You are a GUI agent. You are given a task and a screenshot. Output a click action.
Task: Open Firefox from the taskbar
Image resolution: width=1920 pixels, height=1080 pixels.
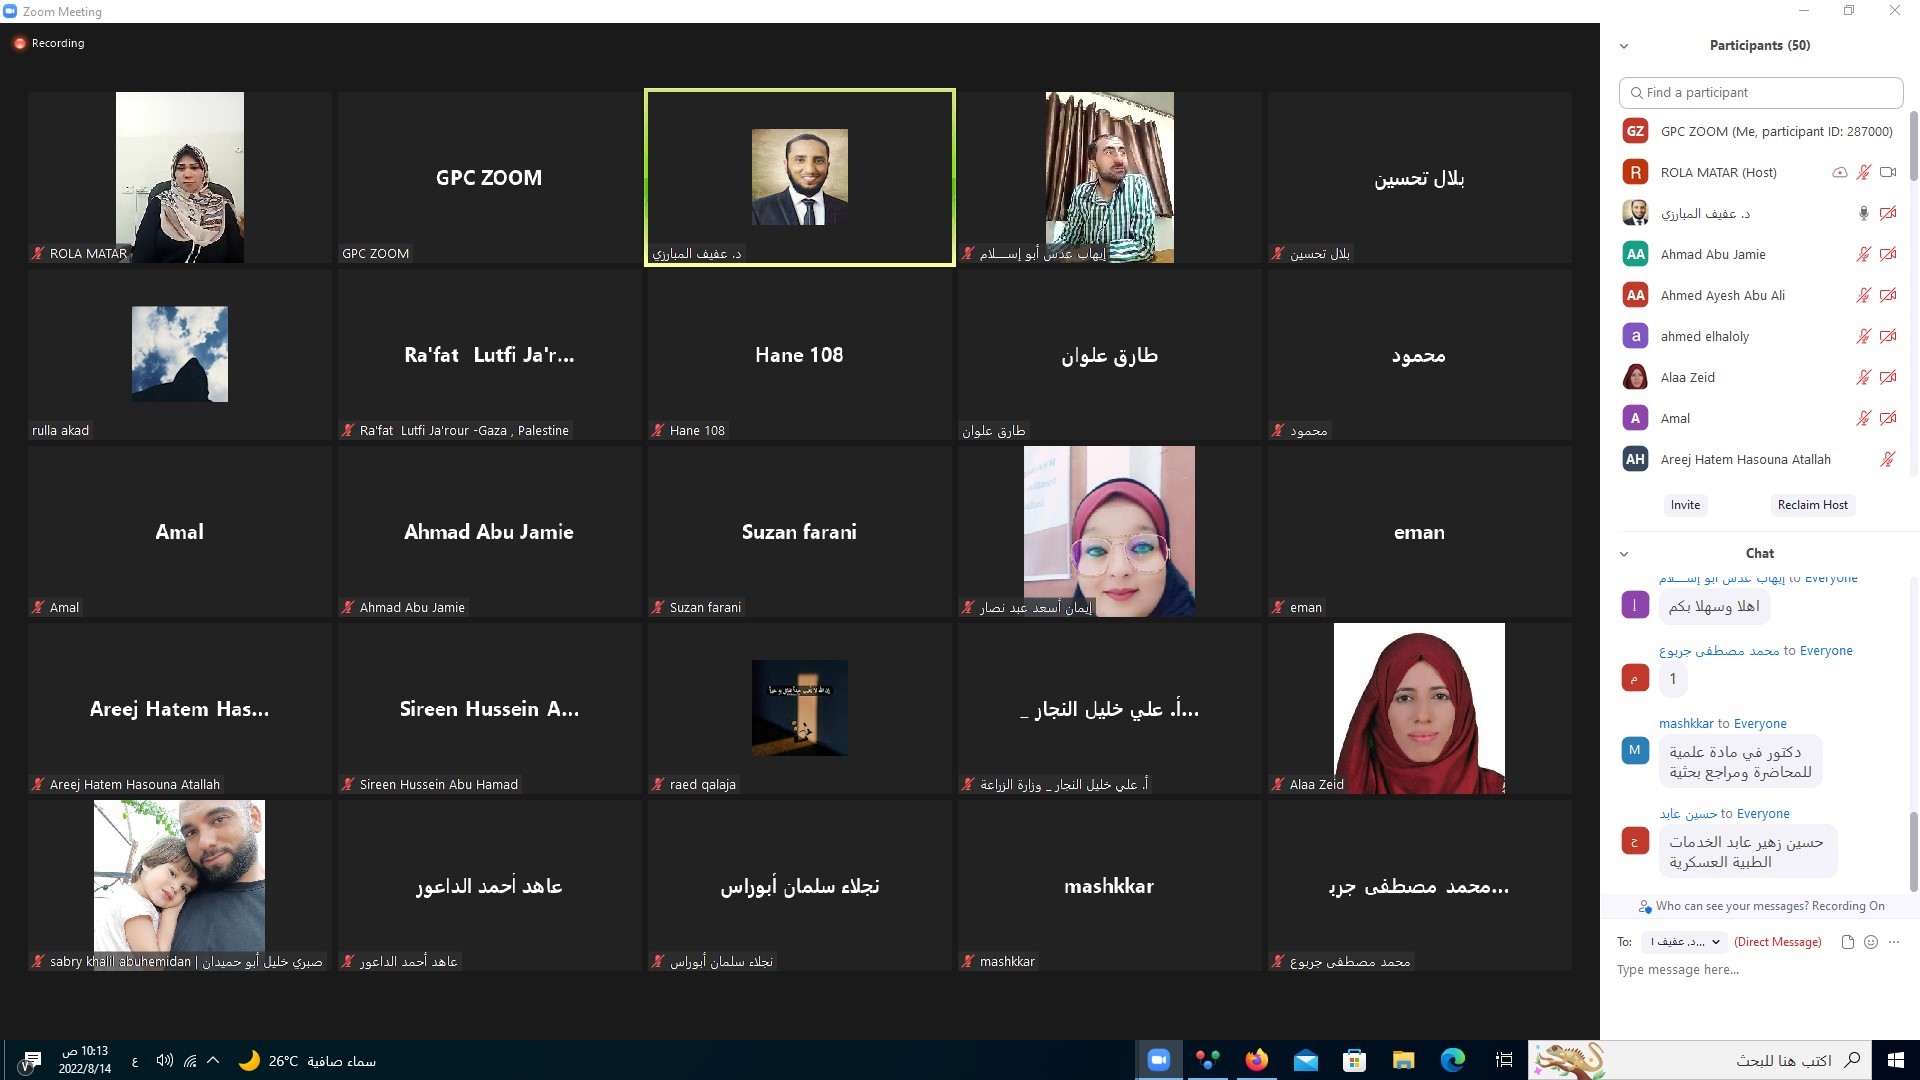click(x=1257, y=1060)
